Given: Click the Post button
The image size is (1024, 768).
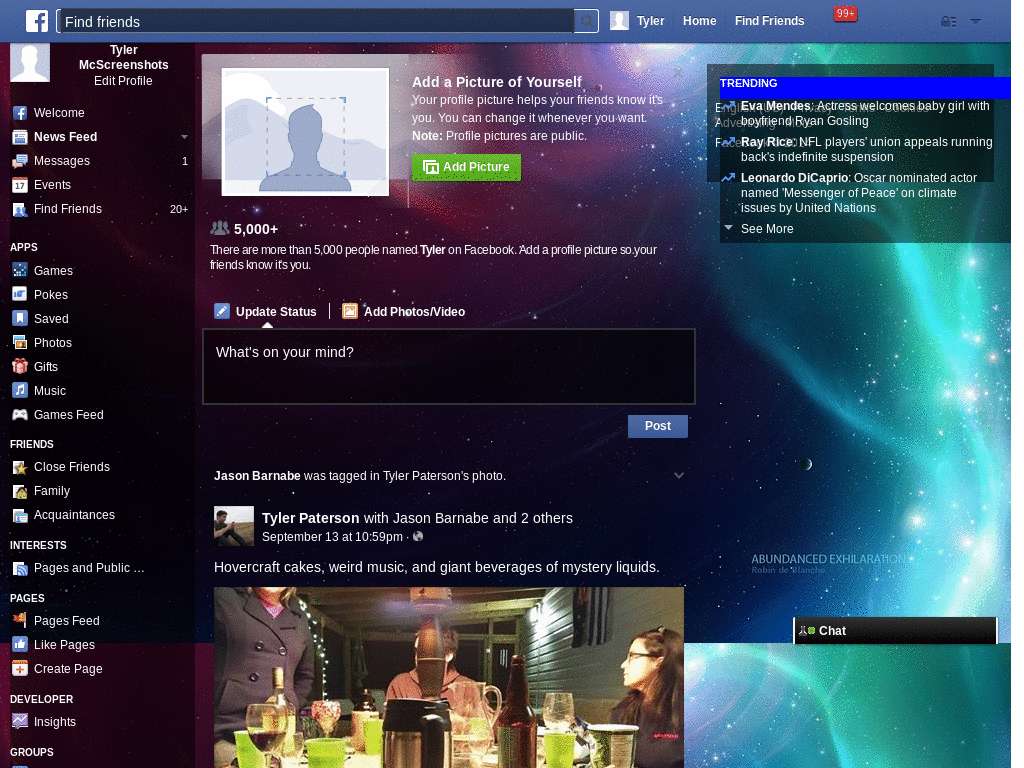Looking at the screenshot, I should pyautogui.click(x=658, y=426).
